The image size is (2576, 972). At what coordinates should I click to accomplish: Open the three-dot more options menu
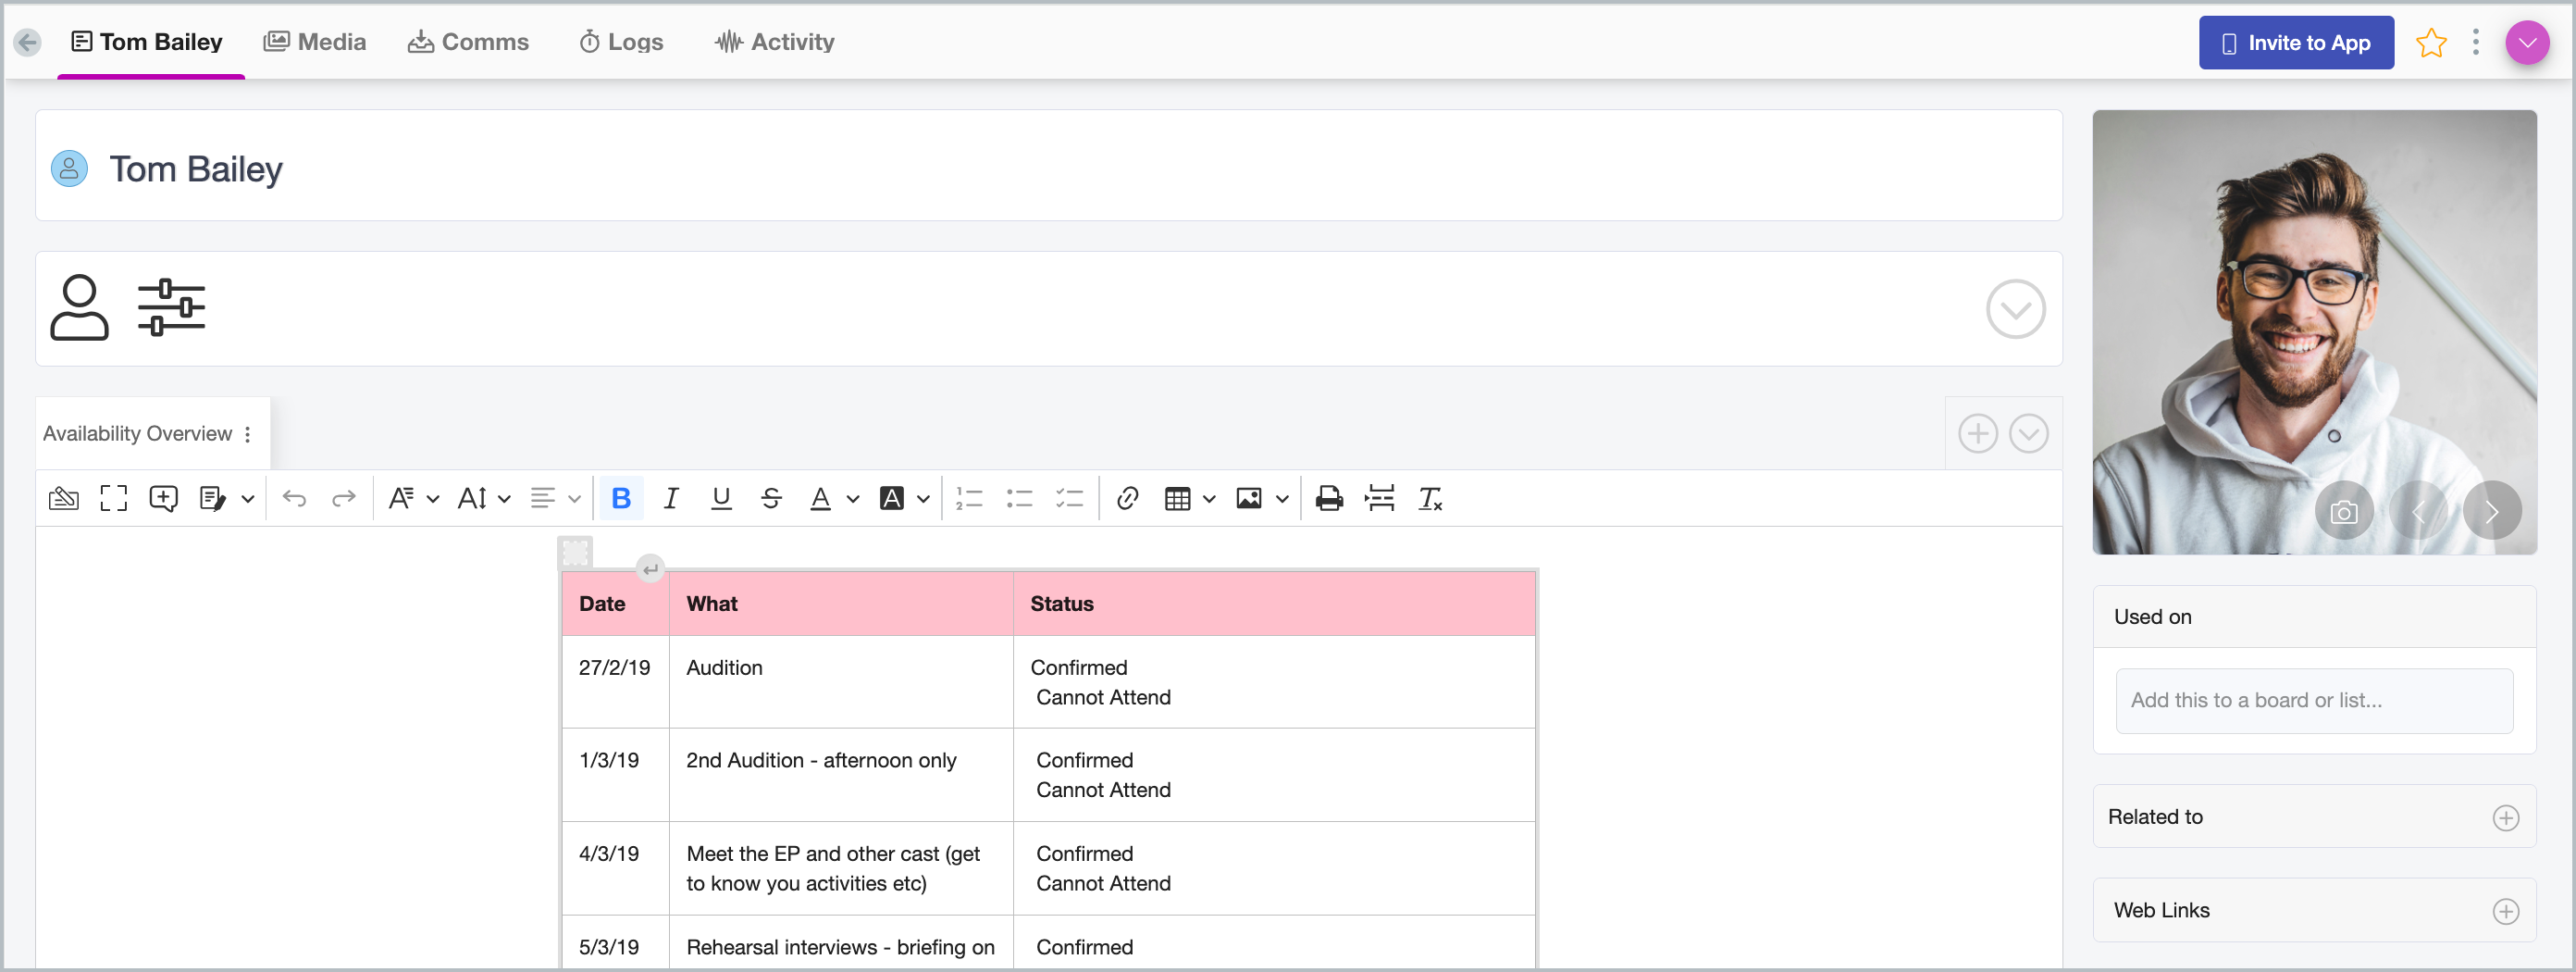tap(2476, 42)
